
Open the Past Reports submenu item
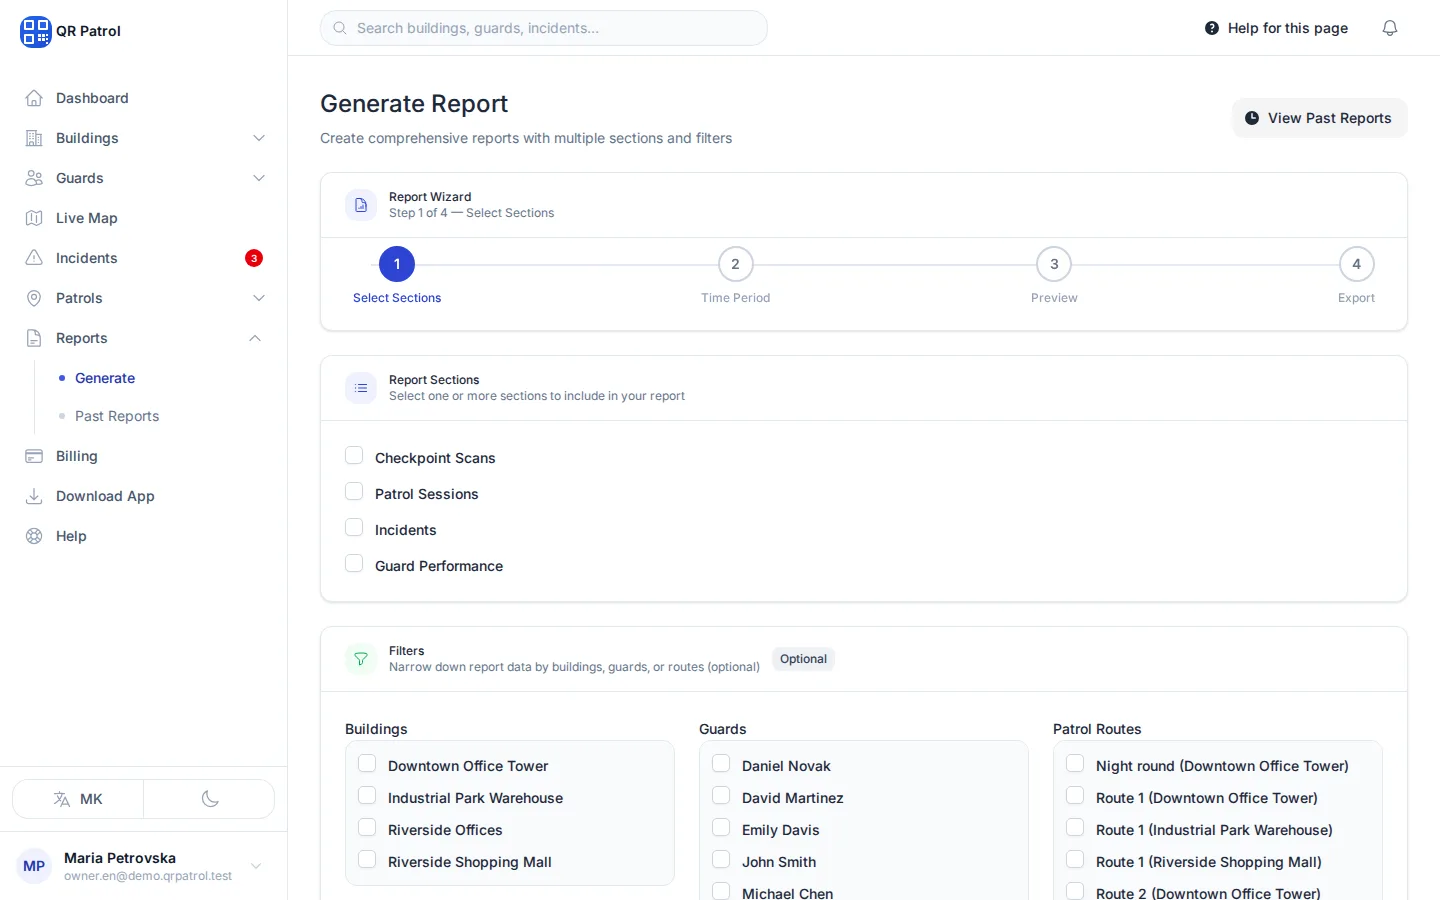click(x=117, y=416)
